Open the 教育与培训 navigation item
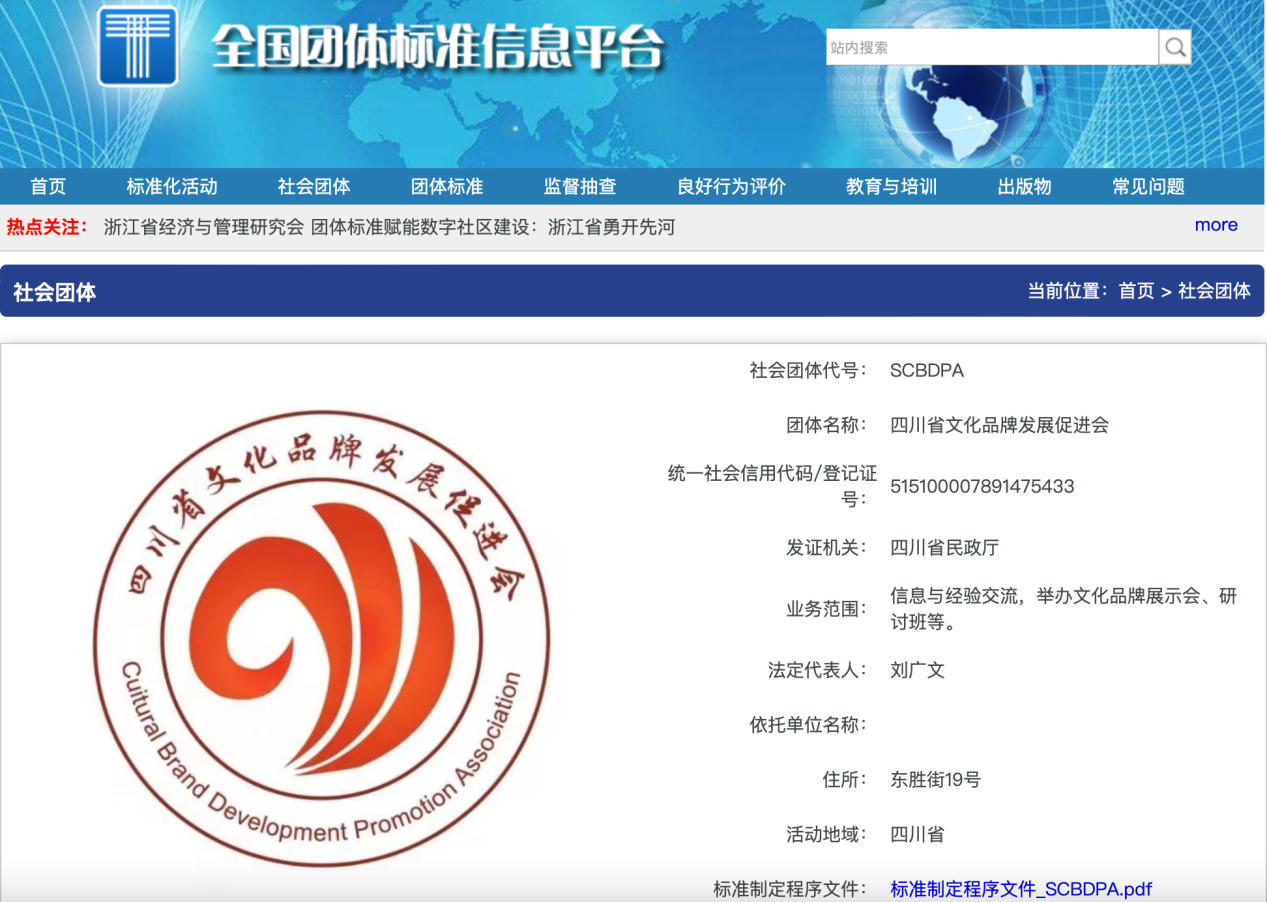Screen dimensions: 1267x902 pyautogui.click(x=891, y=187)
